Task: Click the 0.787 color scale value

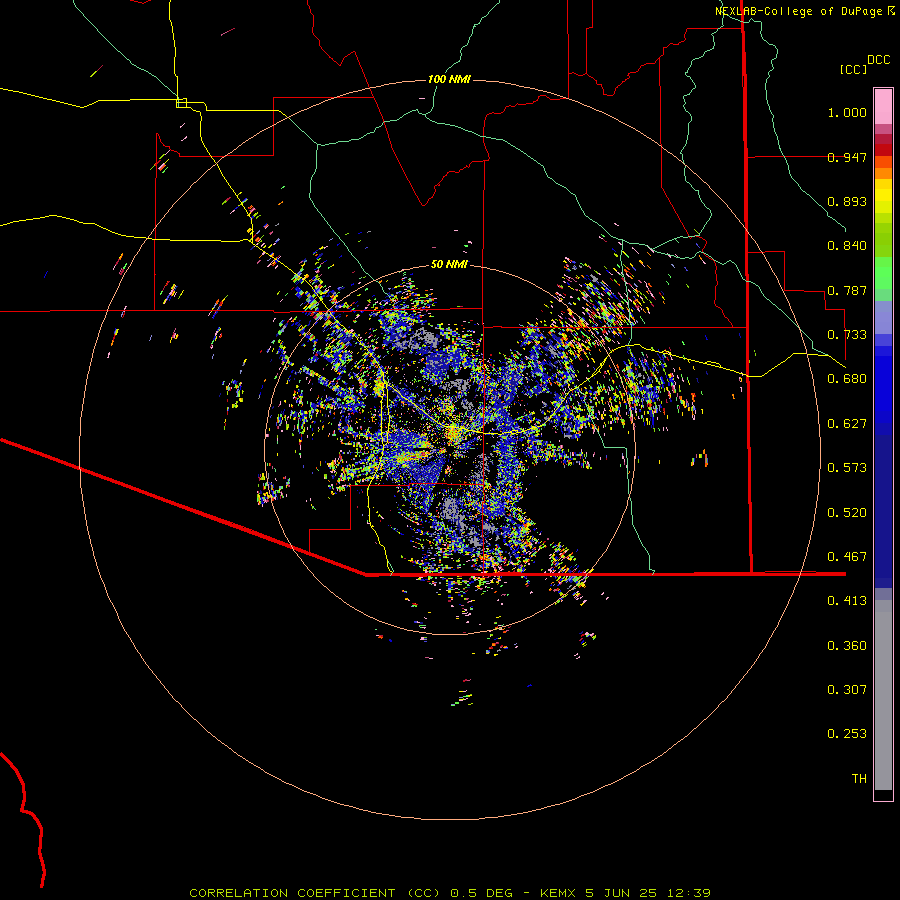Action: click(847, 290)
